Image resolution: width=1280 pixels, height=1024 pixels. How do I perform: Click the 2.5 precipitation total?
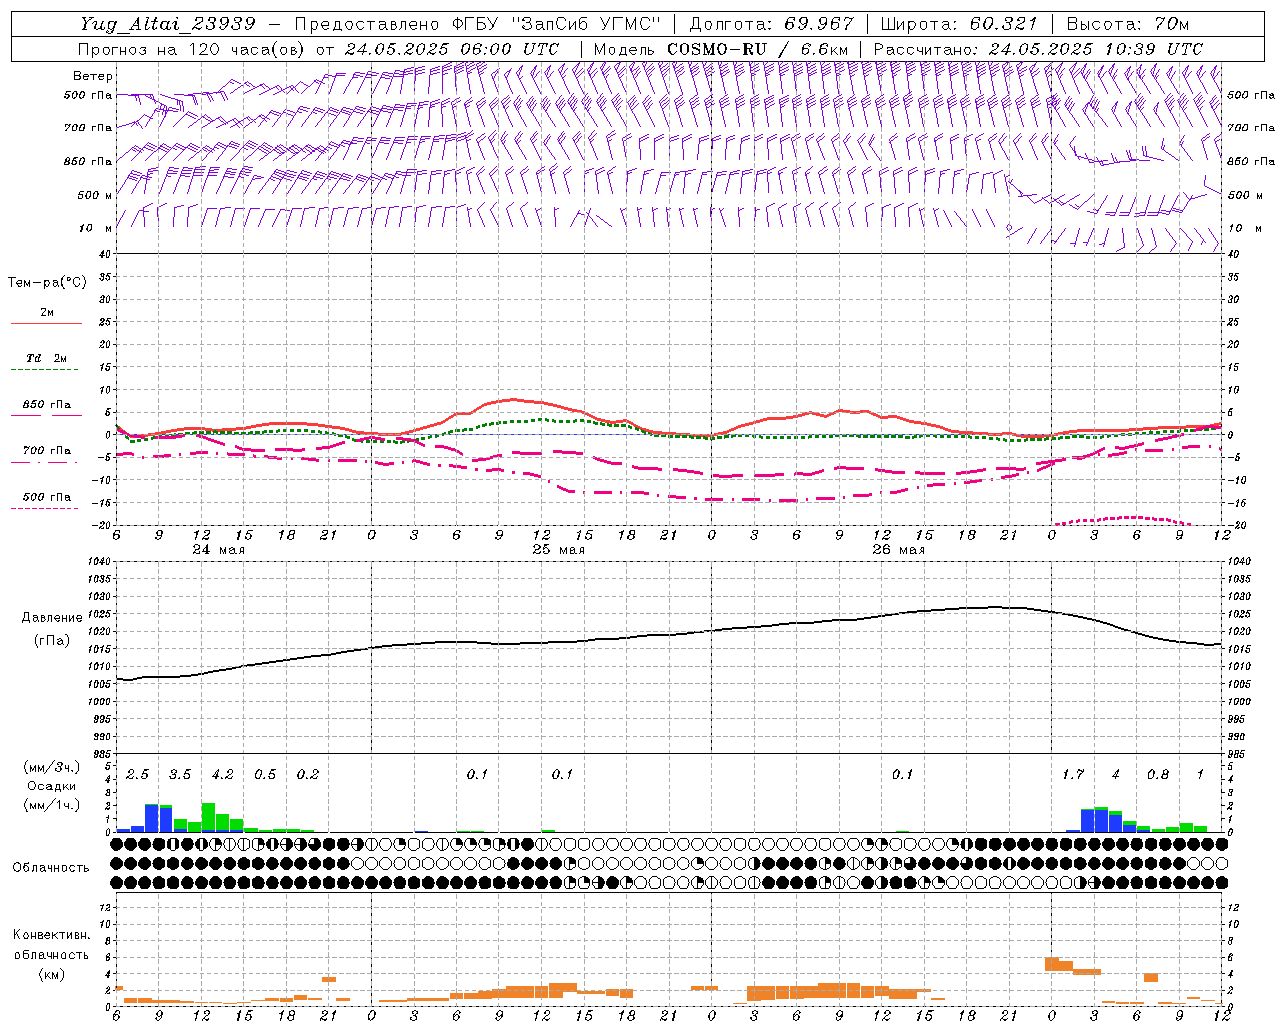(x=137, y=774)
